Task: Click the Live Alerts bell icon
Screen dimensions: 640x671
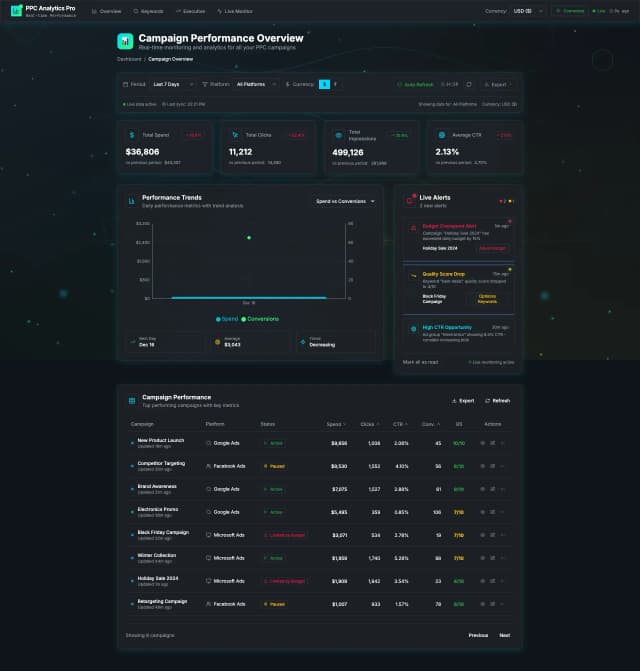Action: pos(410,200)
